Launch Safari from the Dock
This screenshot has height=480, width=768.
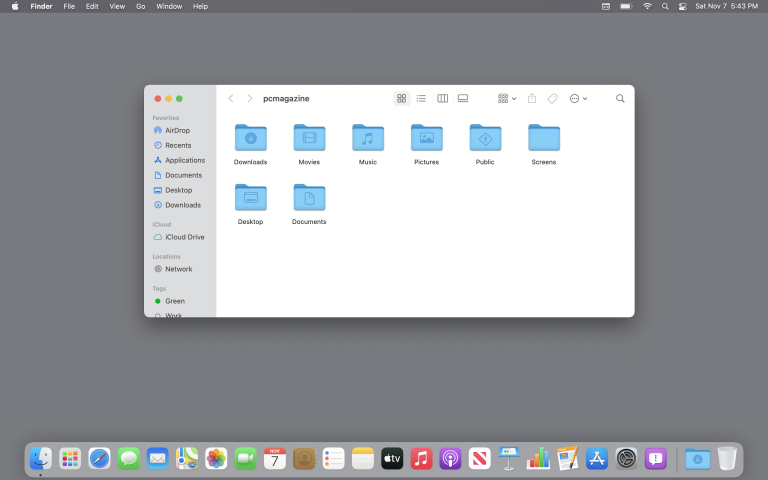coord(99,458)
